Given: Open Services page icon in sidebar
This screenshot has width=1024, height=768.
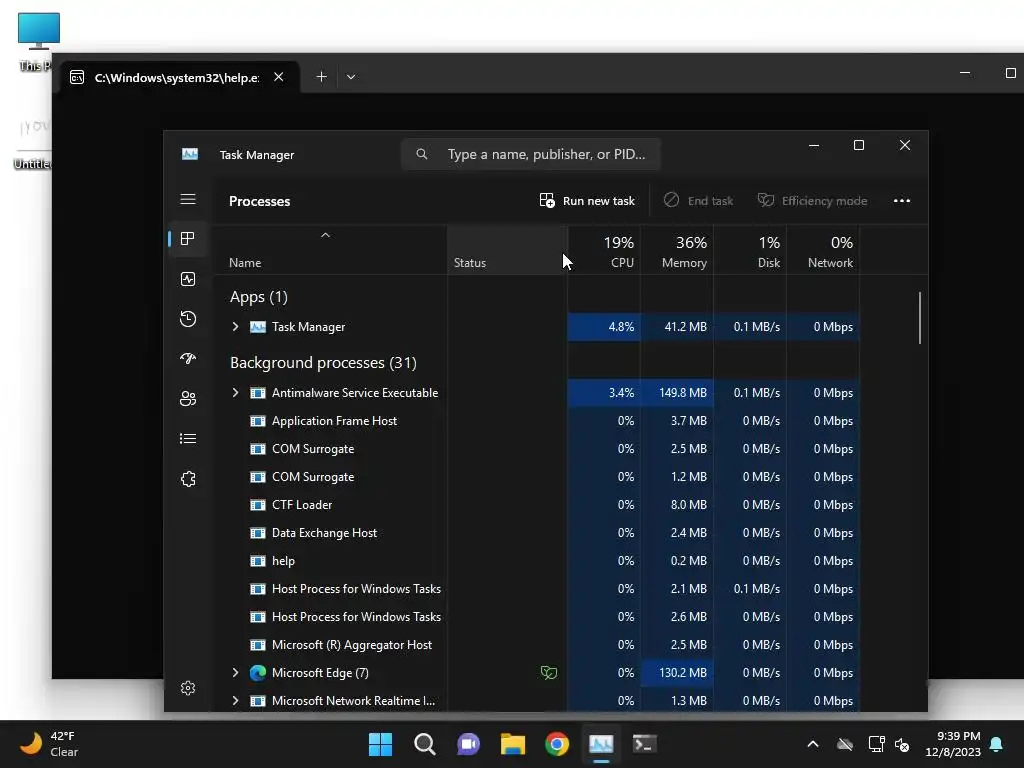Looking at the screenshot, I should (188, 479).
